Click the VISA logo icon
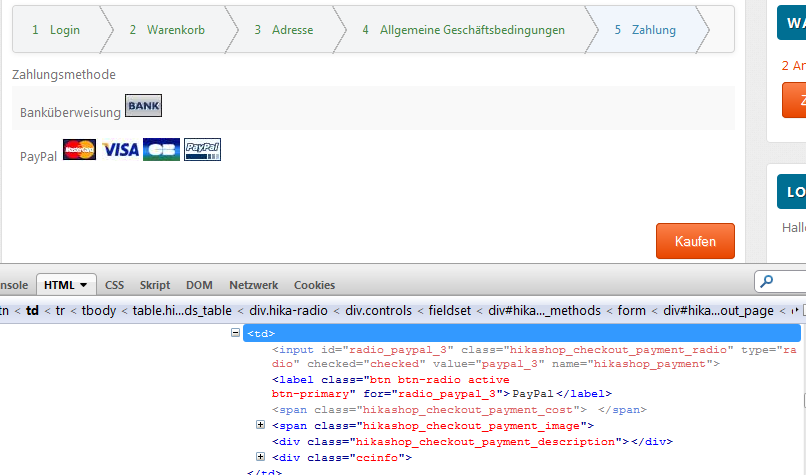The width and height of the screenshot is (806, 475). tap(120, 150)
